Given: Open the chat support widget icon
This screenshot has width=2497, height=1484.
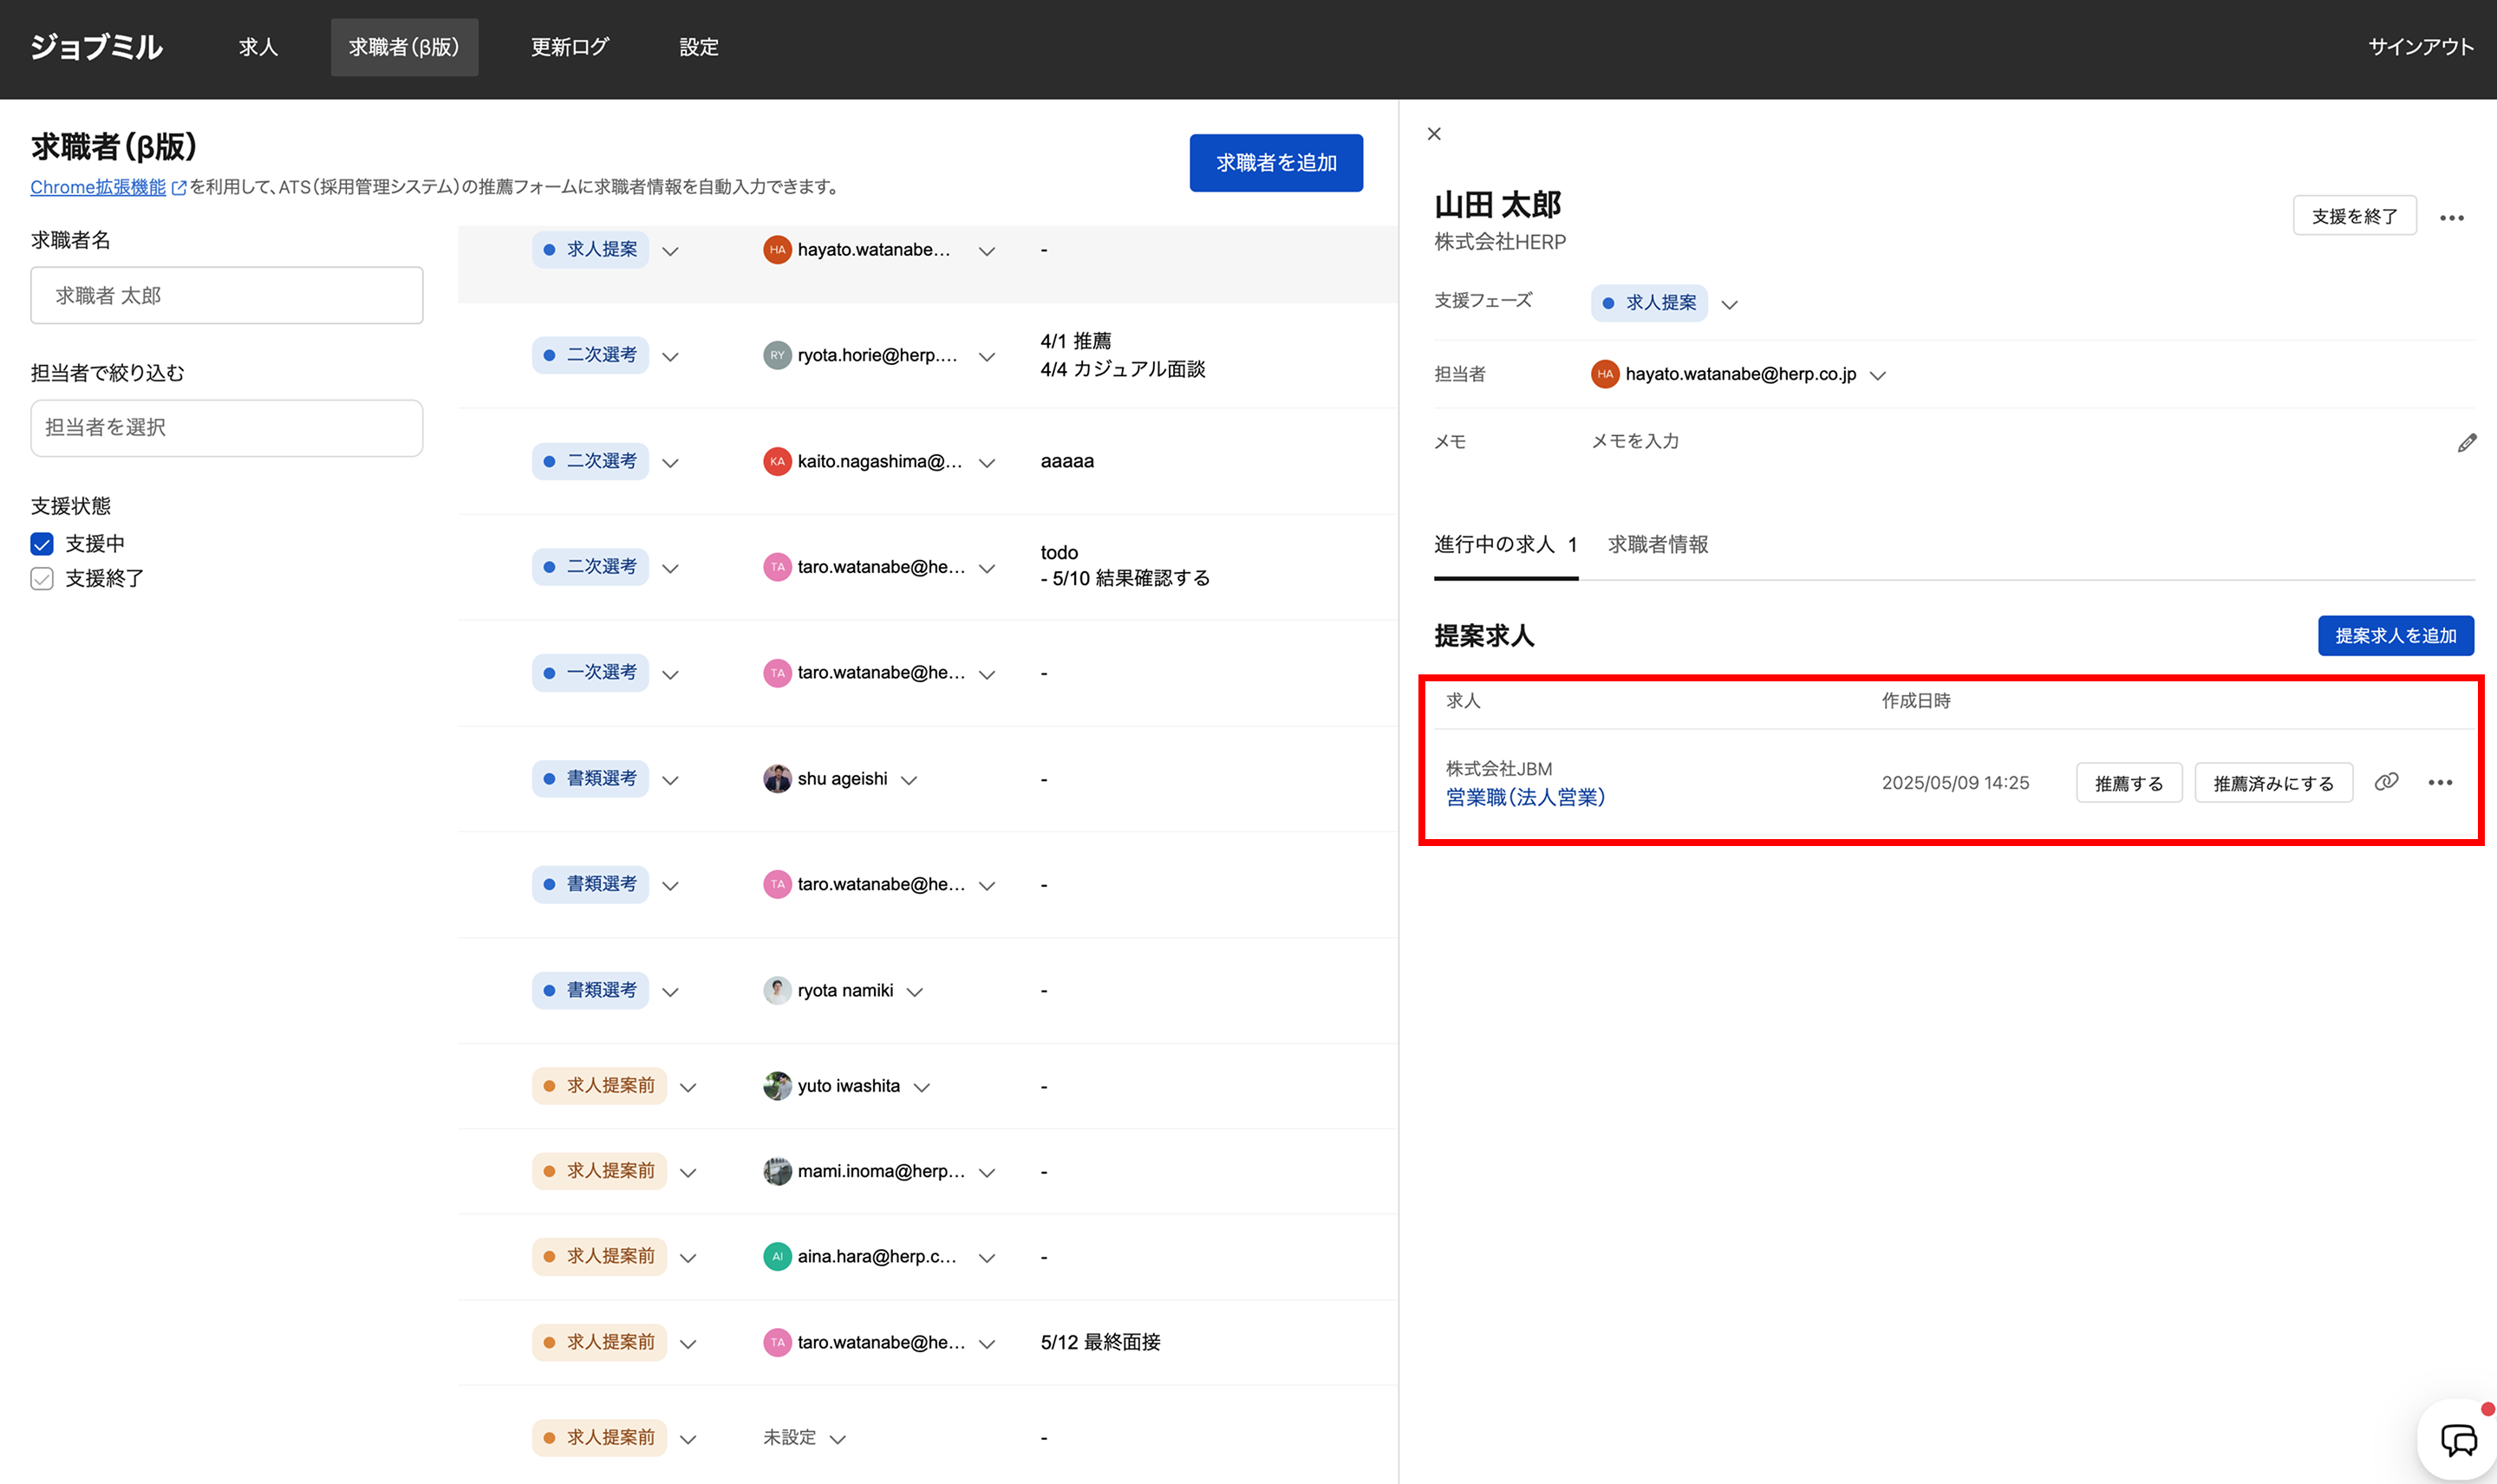Looking at the screenshot, I should [x=2458, y=1440].
